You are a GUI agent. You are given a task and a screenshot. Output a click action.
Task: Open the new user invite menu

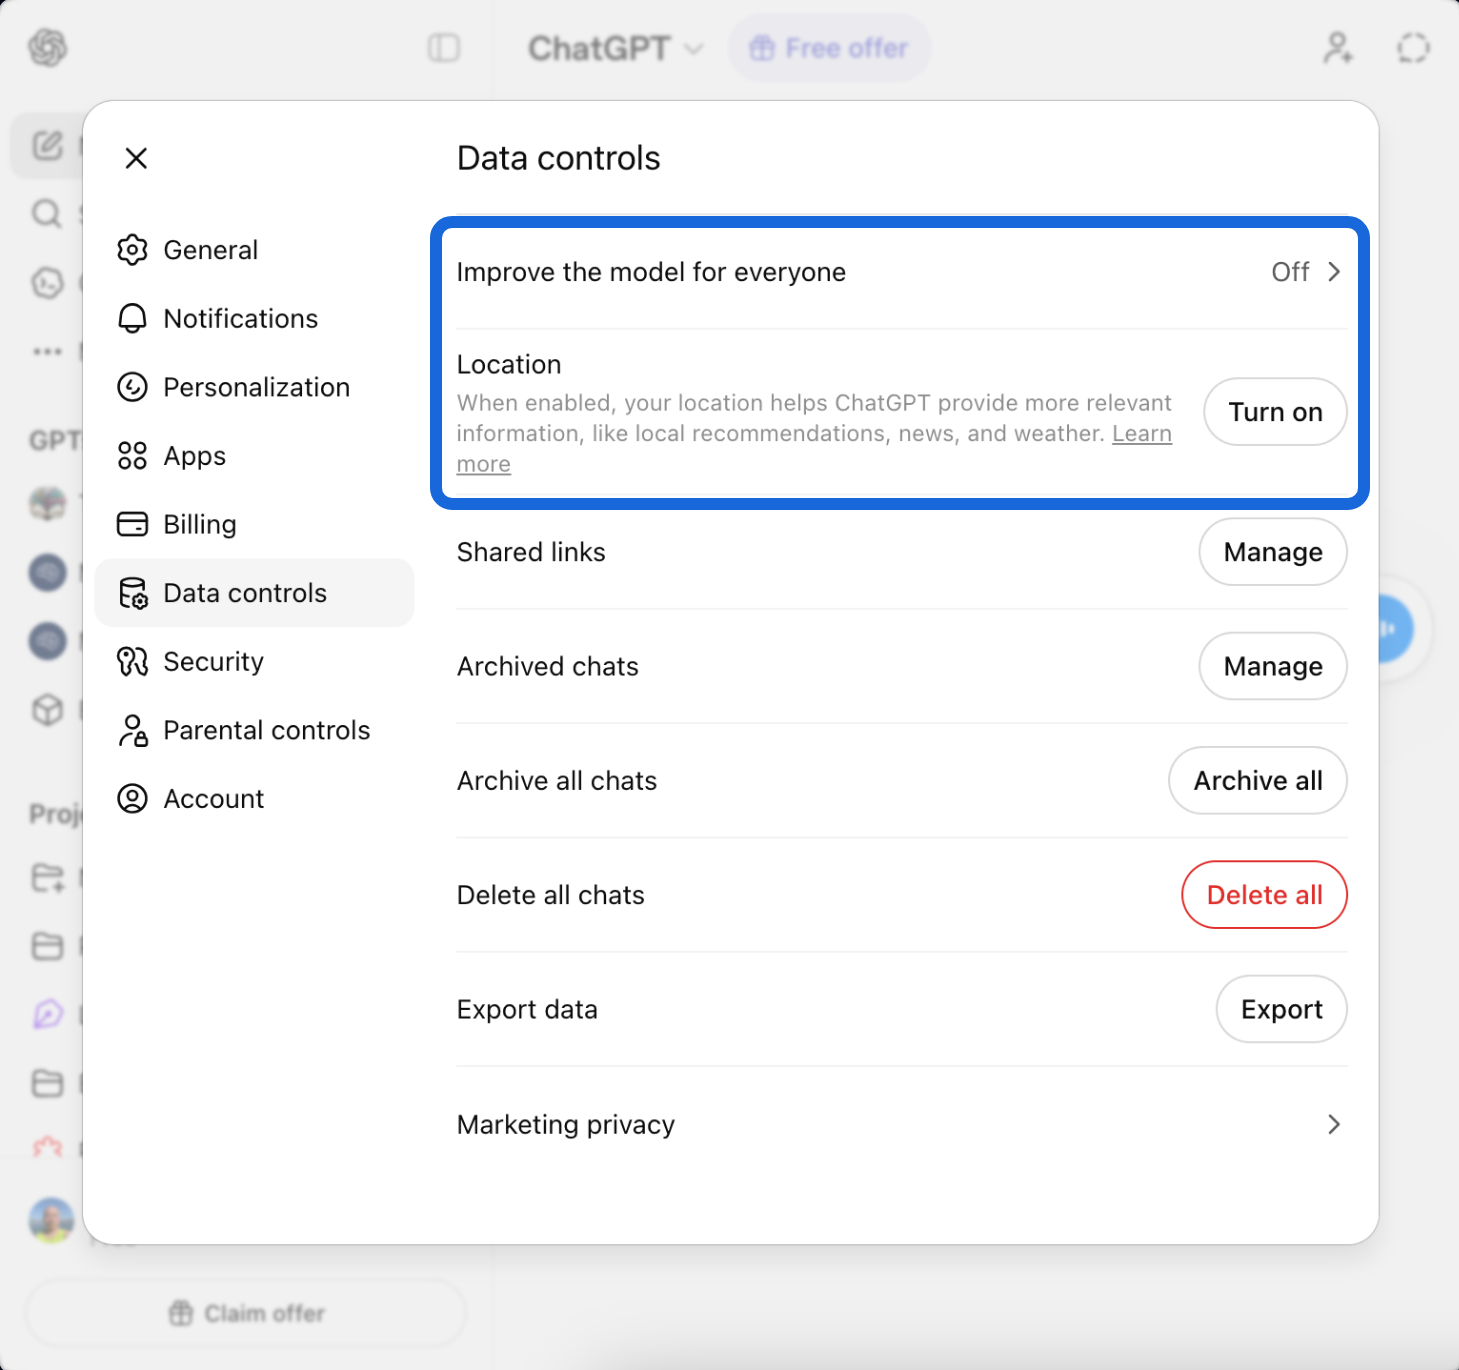point(1337,47)
